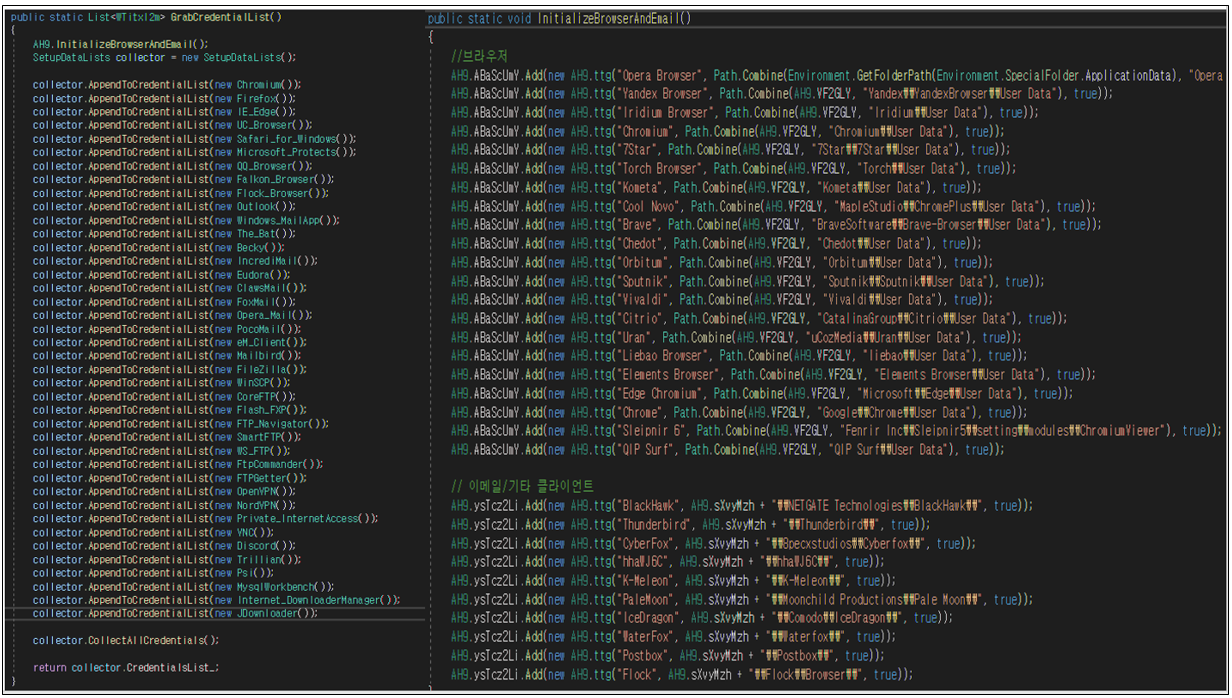Screen dimensions: 1232x698
Task: Select the "7Star" entry line
Action: [731, 150]
